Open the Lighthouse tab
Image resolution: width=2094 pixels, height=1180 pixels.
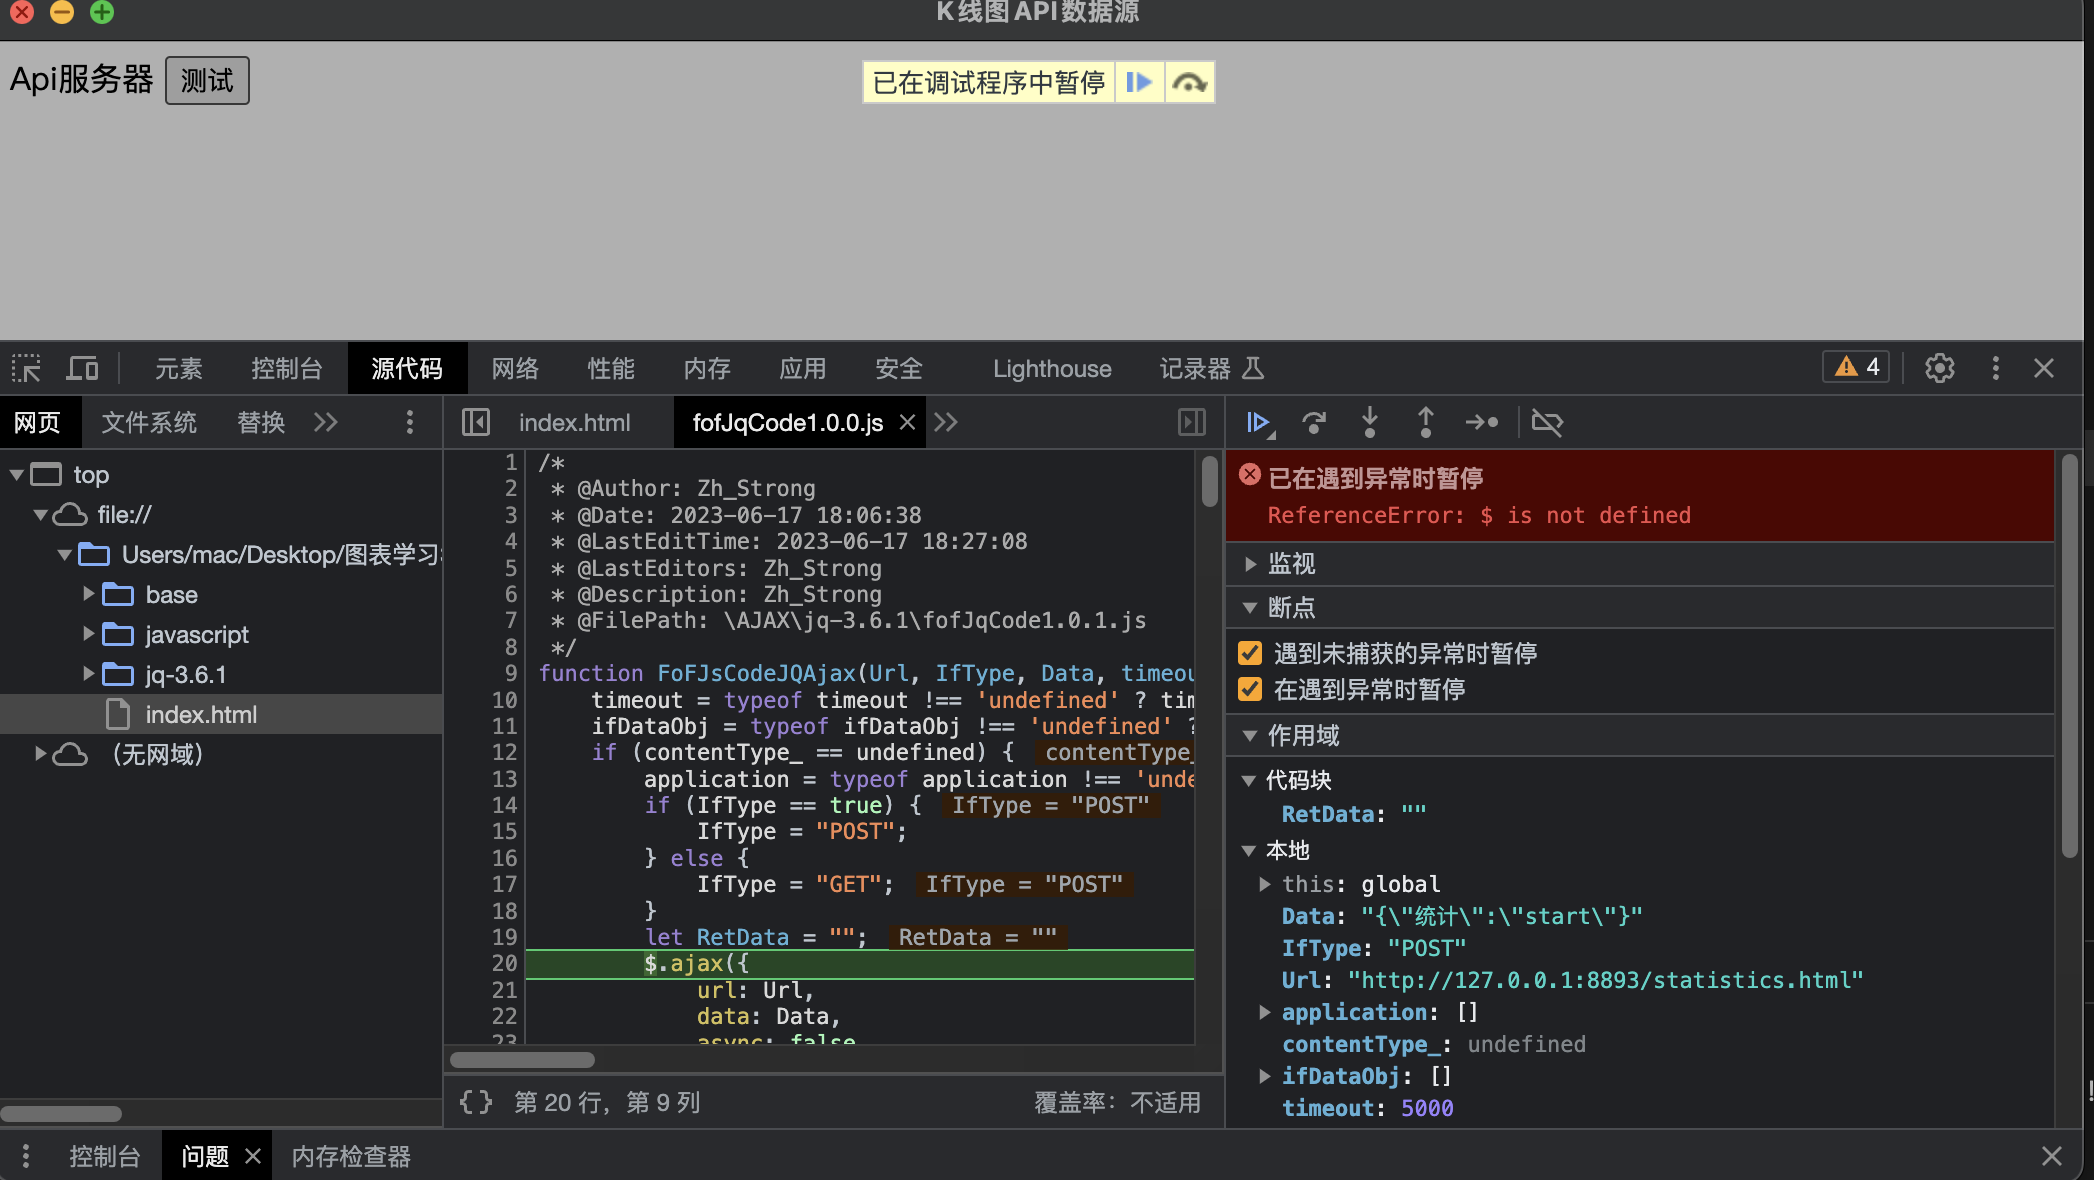(x=1052, y=368)
